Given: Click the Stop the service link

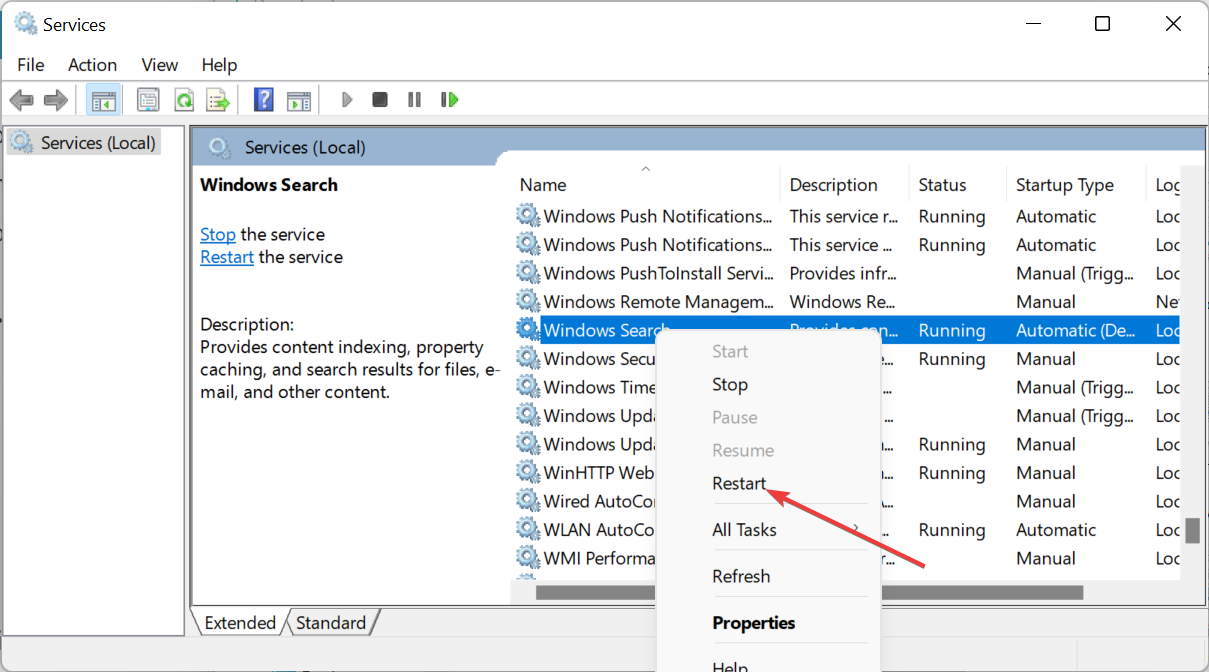Looking at the screenshot, I should pos(217,235).
